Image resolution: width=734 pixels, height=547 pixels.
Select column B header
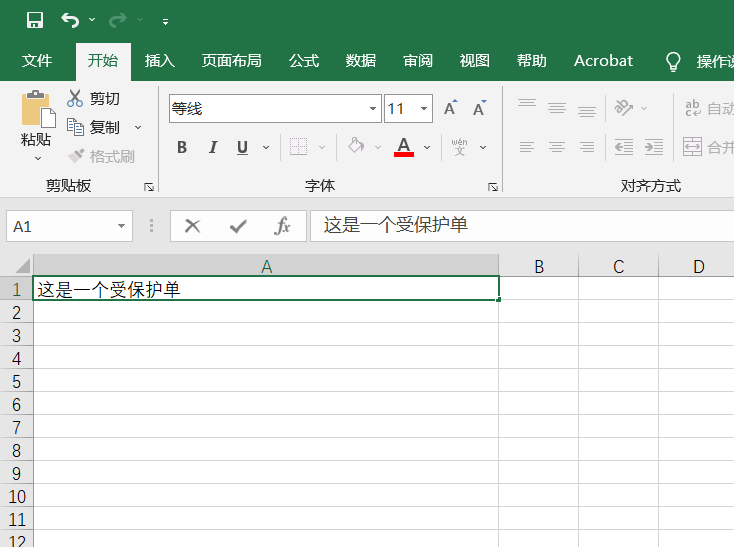[x=539, y=266]
